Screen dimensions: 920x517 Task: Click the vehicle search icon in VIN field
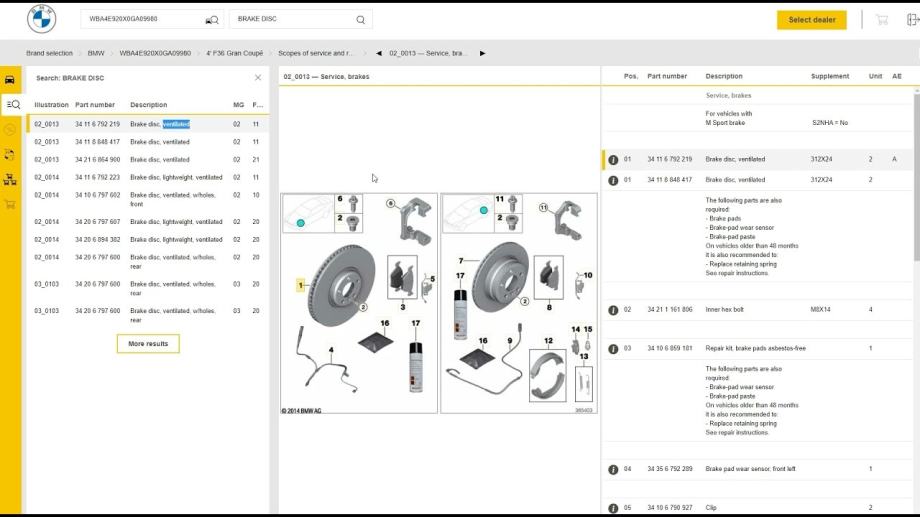(212, 20)
